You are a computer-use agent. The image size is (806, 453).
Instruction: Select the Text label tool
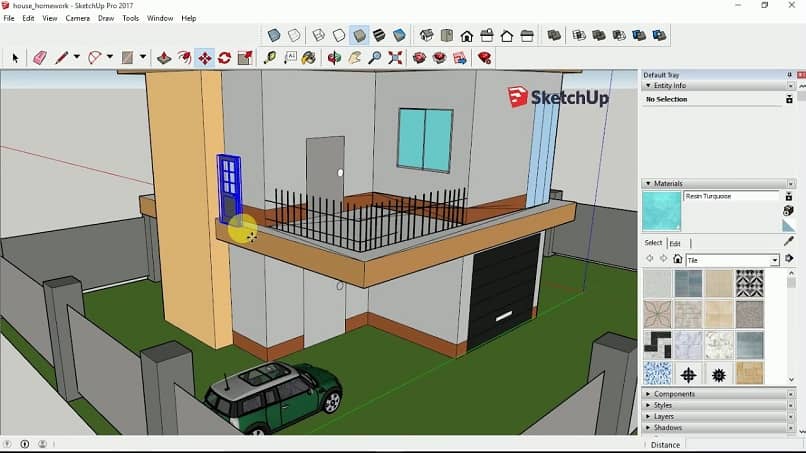(290, 58)
